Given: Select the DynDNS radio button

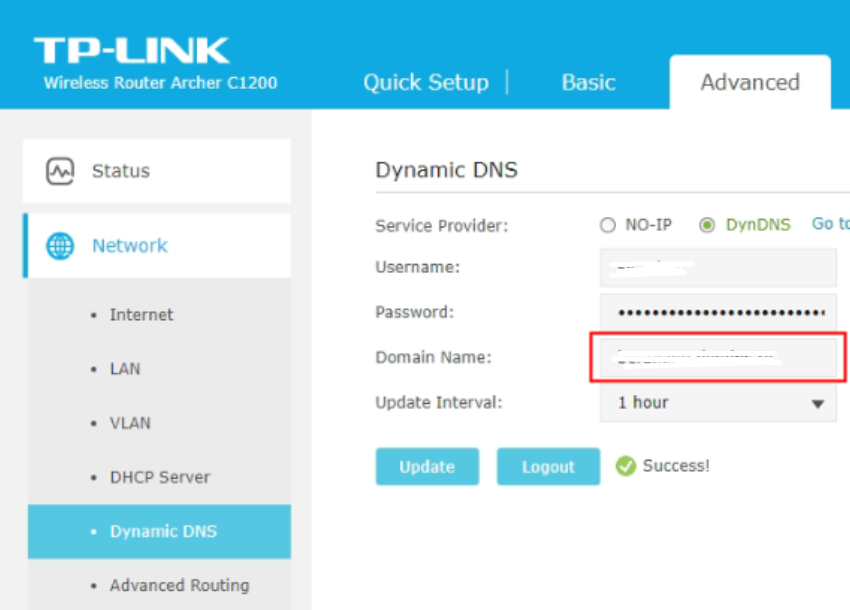Looking at the screenshot, I should tap(707, 225).
